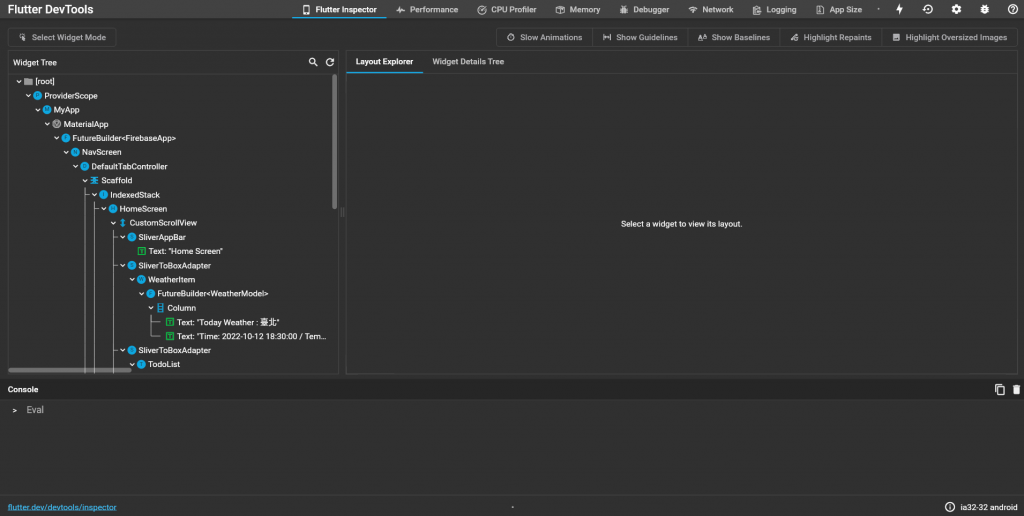The height and width of the screenshot is (516, 1024).
Task: Switch to the Memory tab
Action: [578, 10]
